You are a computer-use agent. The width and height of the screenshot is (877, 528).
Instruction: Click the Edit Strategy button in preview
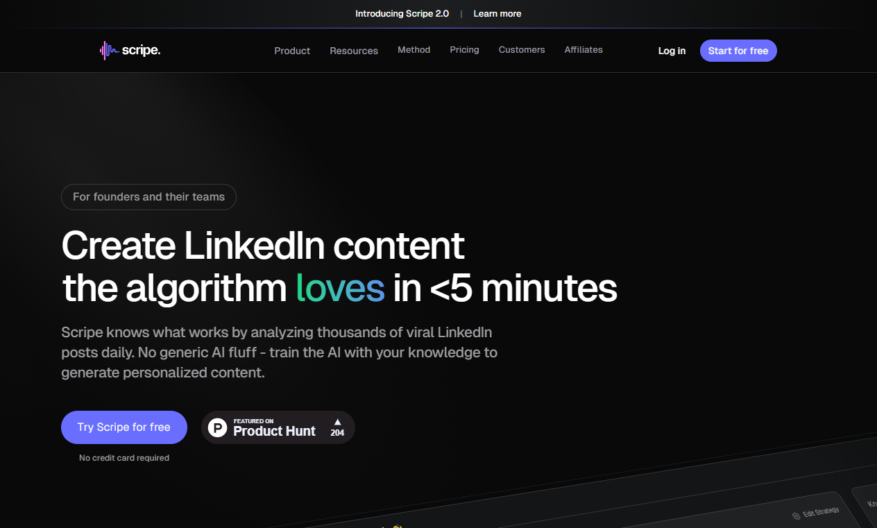point(816,513)
